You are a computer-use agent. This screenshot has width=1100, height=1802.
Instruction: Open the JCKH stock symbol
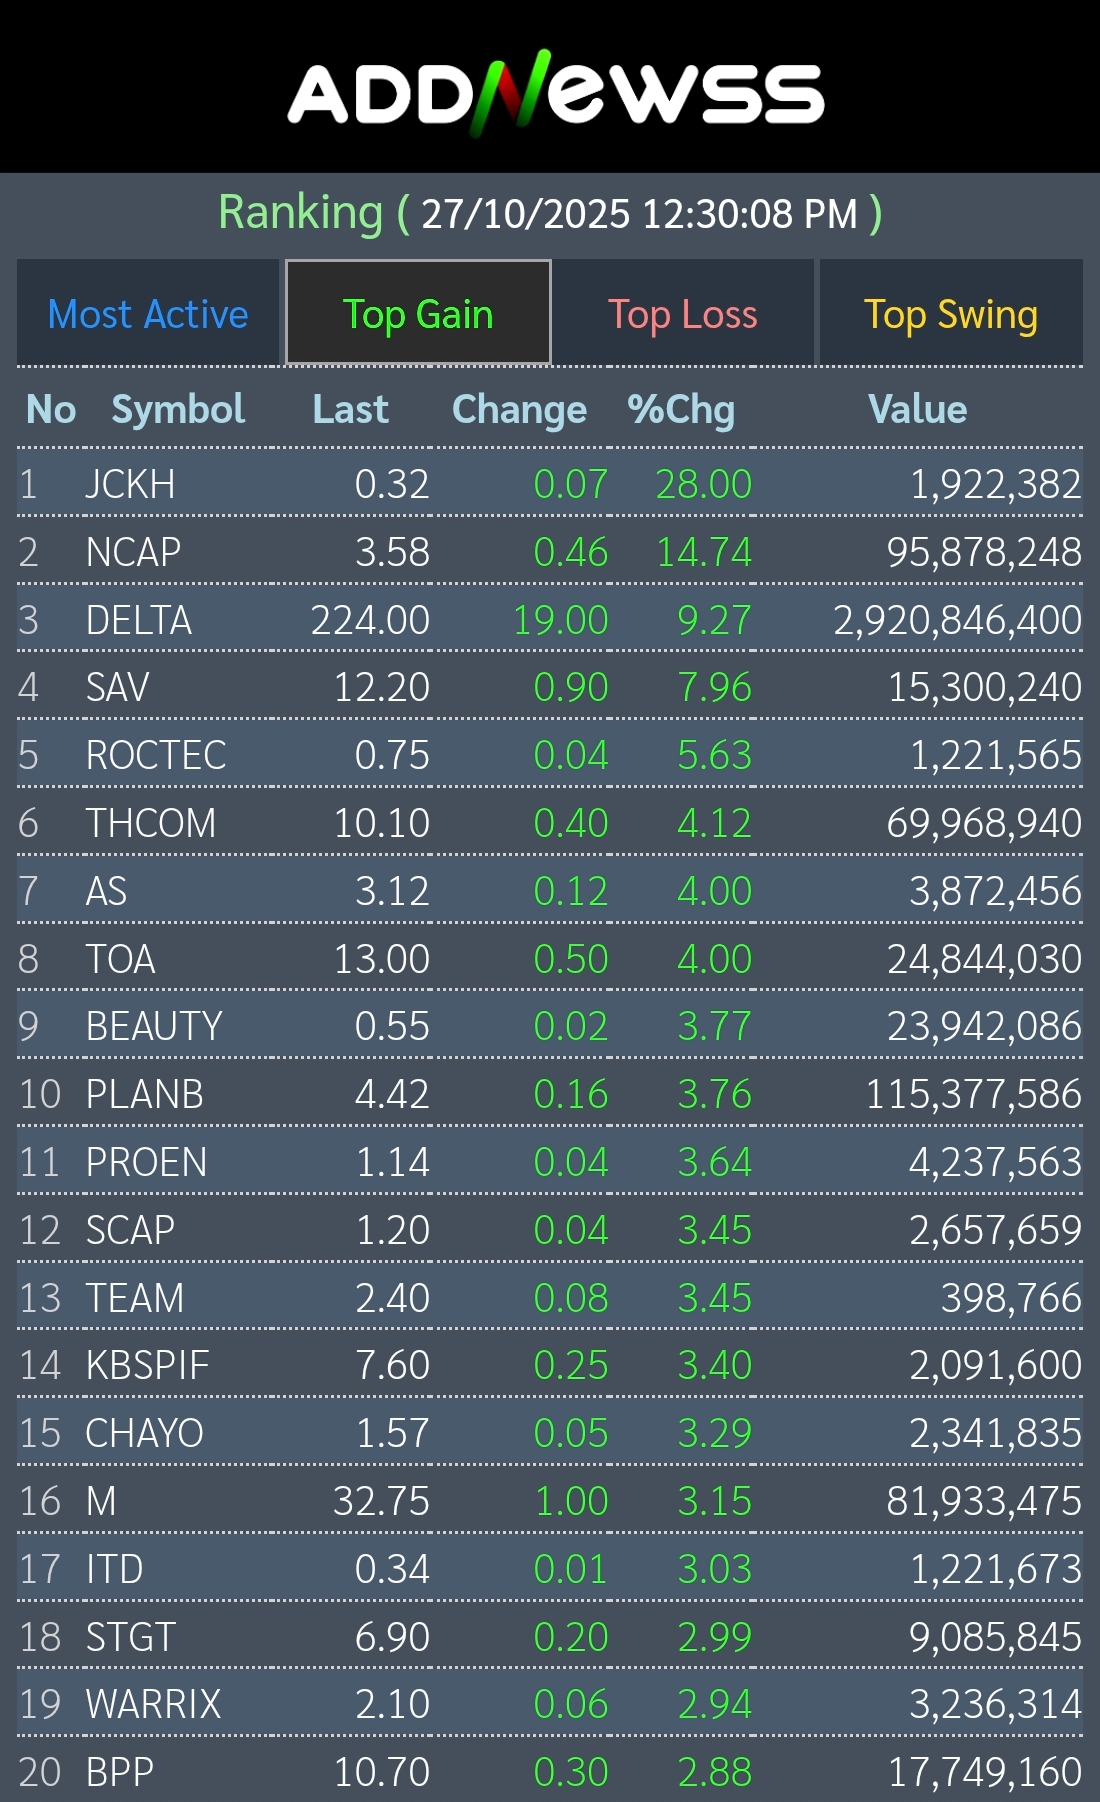coord(130,484)
